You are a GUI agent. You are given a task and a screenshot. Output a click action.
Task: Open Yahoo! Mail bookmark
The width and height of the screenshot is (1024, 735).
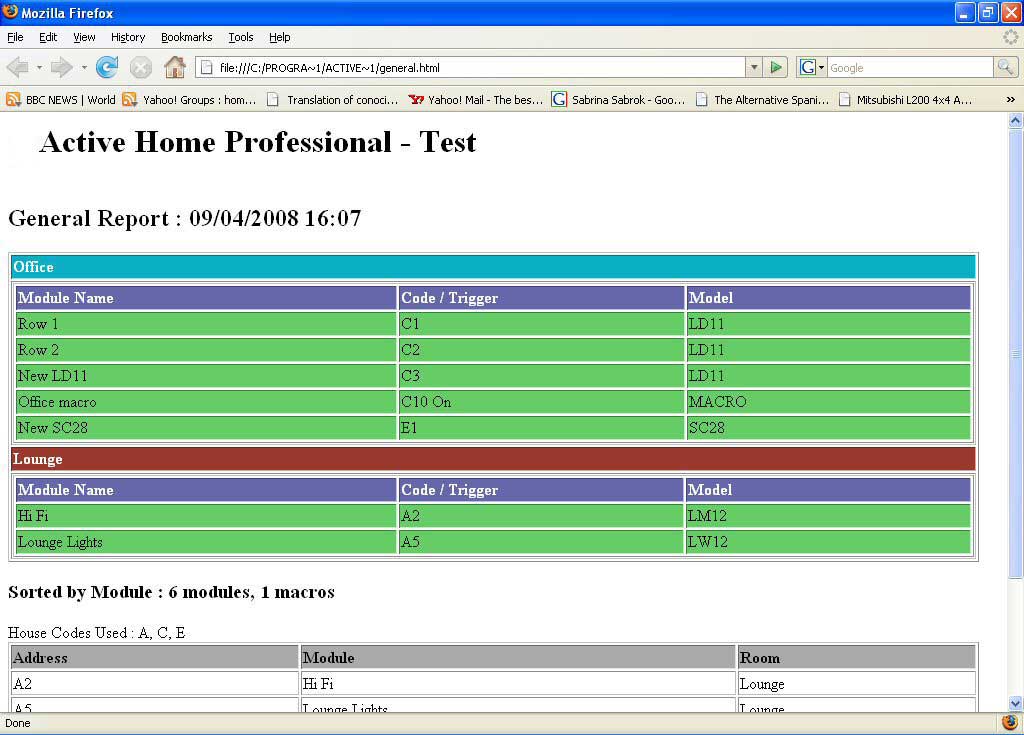[x=476, y=100]
